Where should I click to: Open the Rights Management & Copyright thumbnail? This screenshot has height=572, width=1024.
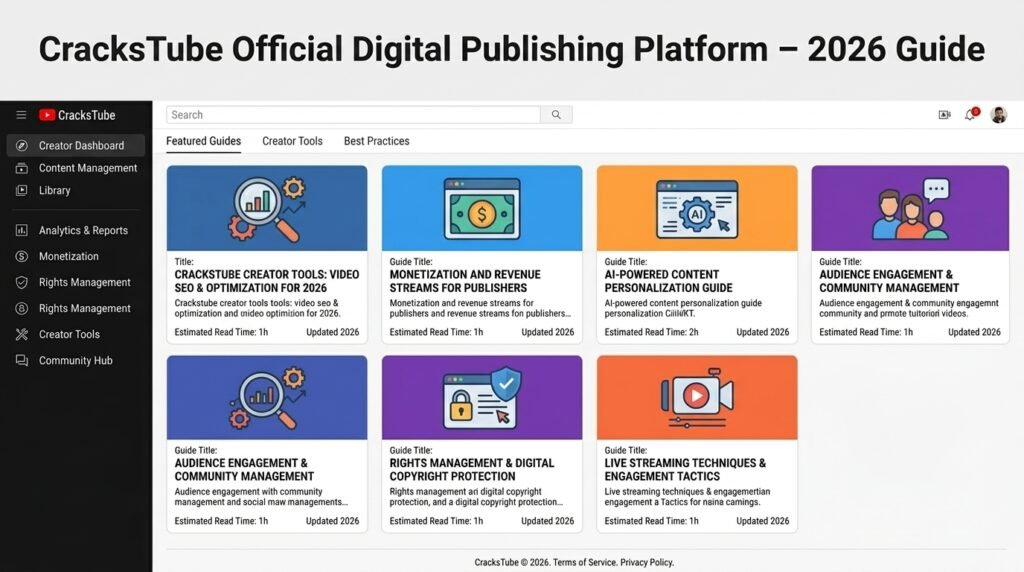click(482, 398)
